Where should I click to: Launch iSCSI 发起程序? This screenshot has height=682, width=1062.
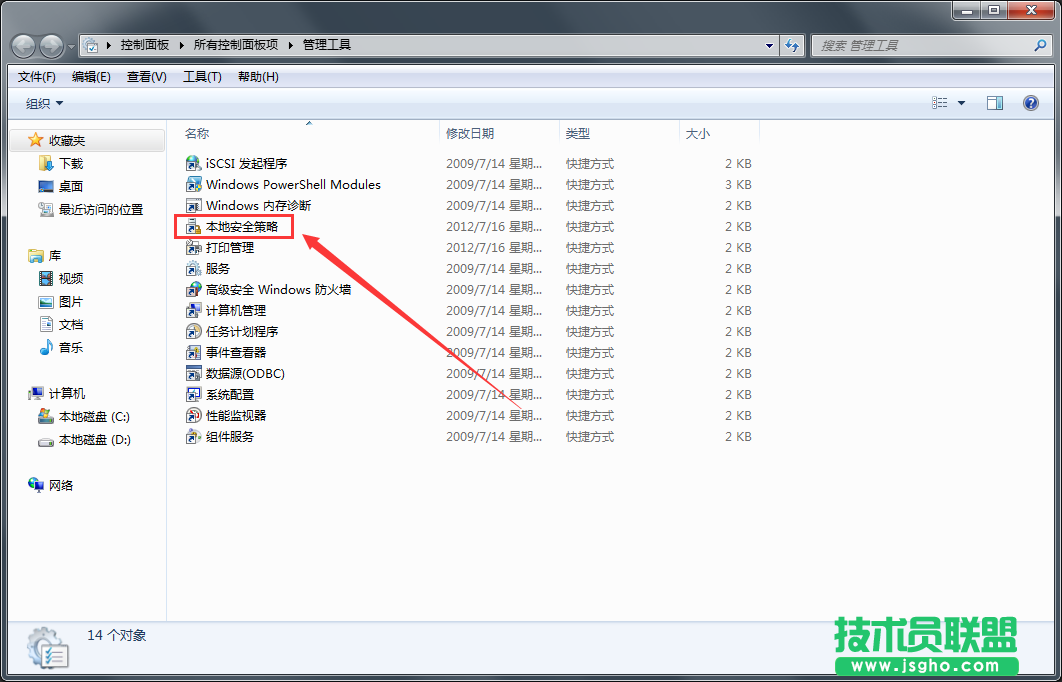pyautogui.click(x=236, y=163)
